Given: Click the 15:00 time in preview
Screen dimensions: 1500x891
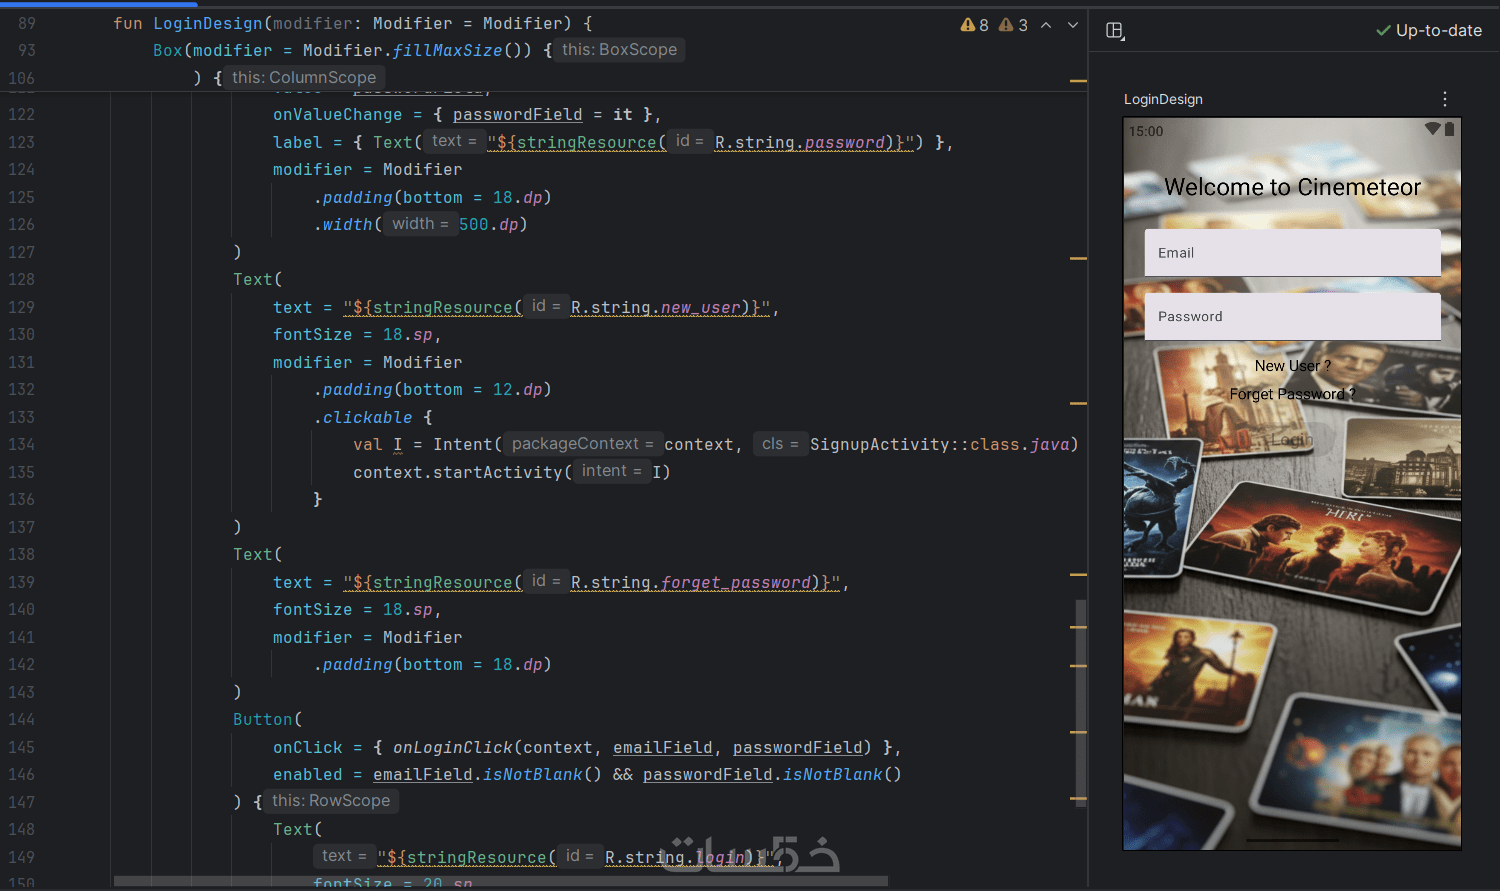Looking at the screenshot, I should click(1146, 131).
